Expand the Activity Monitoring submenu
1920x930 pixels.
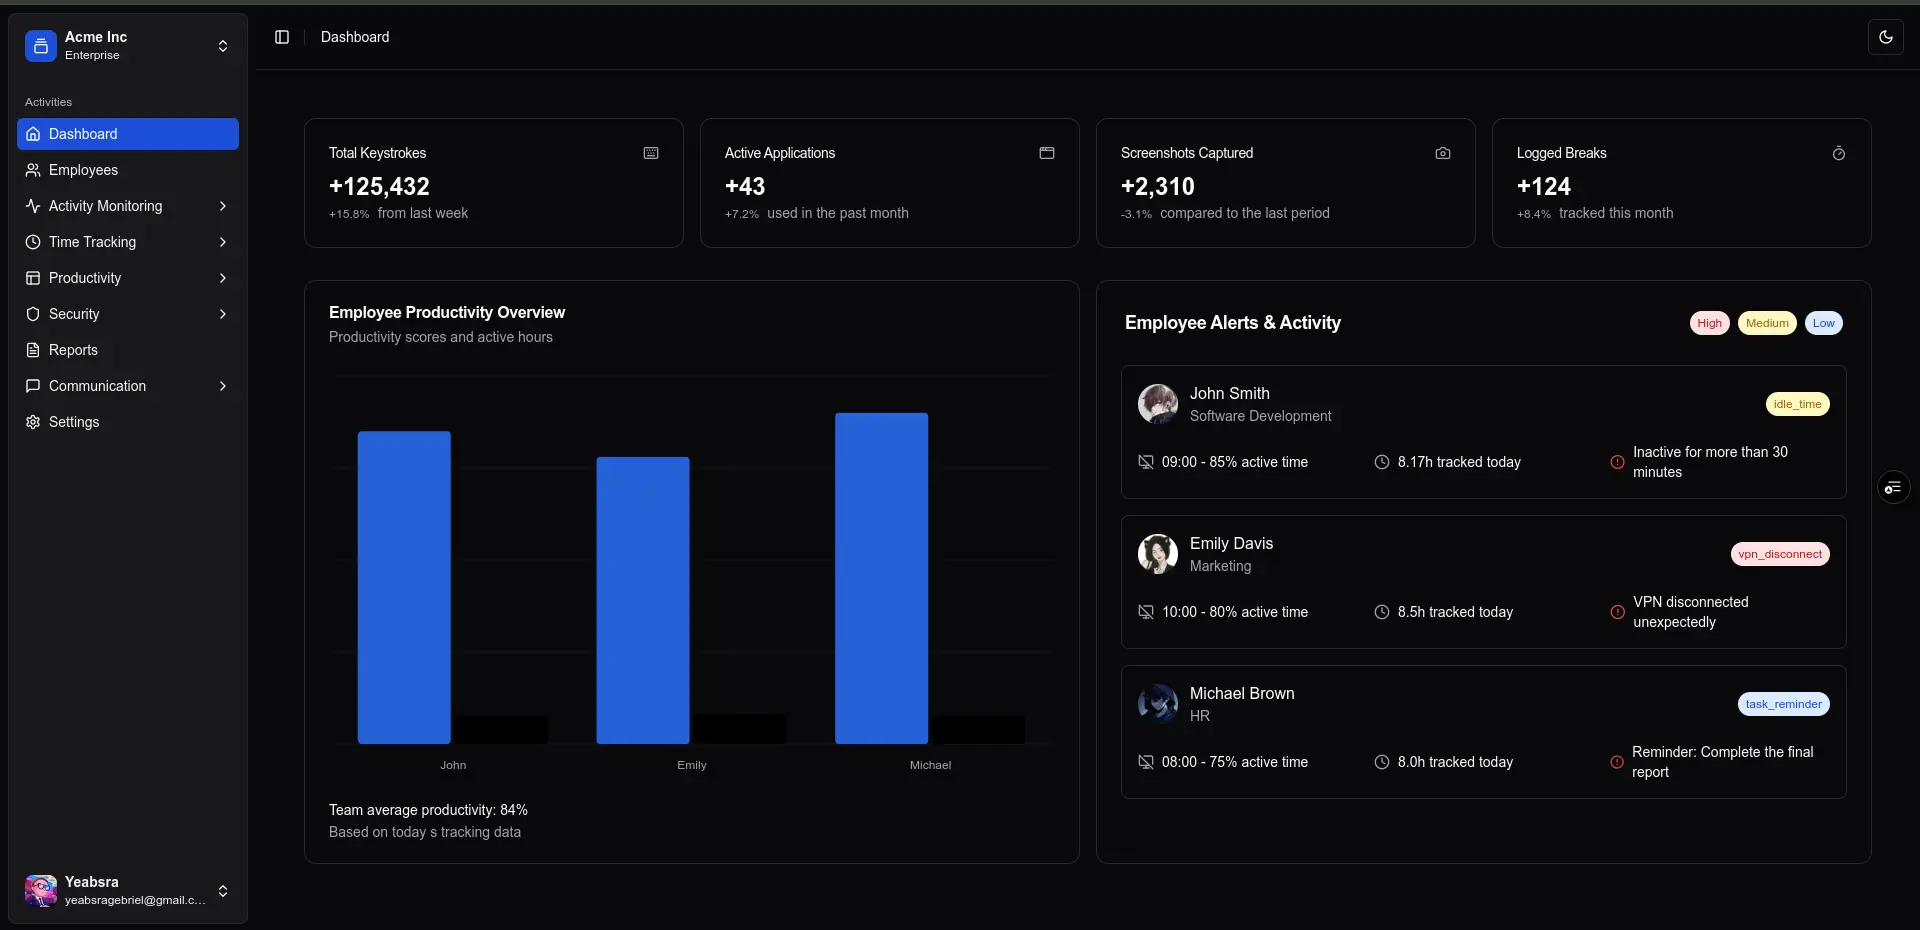pyautogui.click(x=222, y=206)
